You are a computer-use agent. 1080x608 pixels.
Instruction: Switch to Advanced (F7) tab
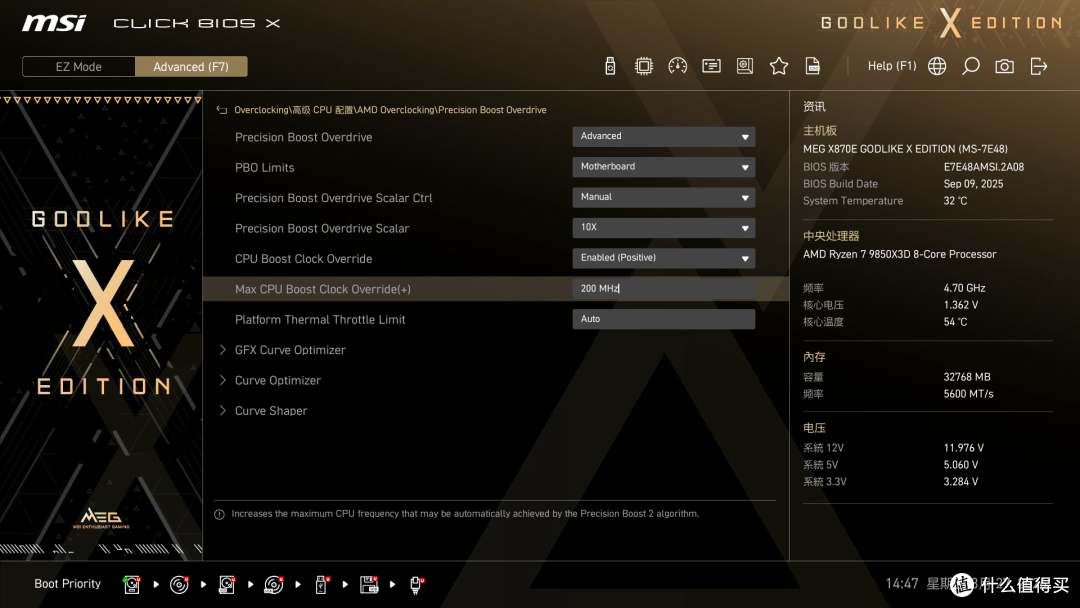pyautogui.click(x=191, y=67)
